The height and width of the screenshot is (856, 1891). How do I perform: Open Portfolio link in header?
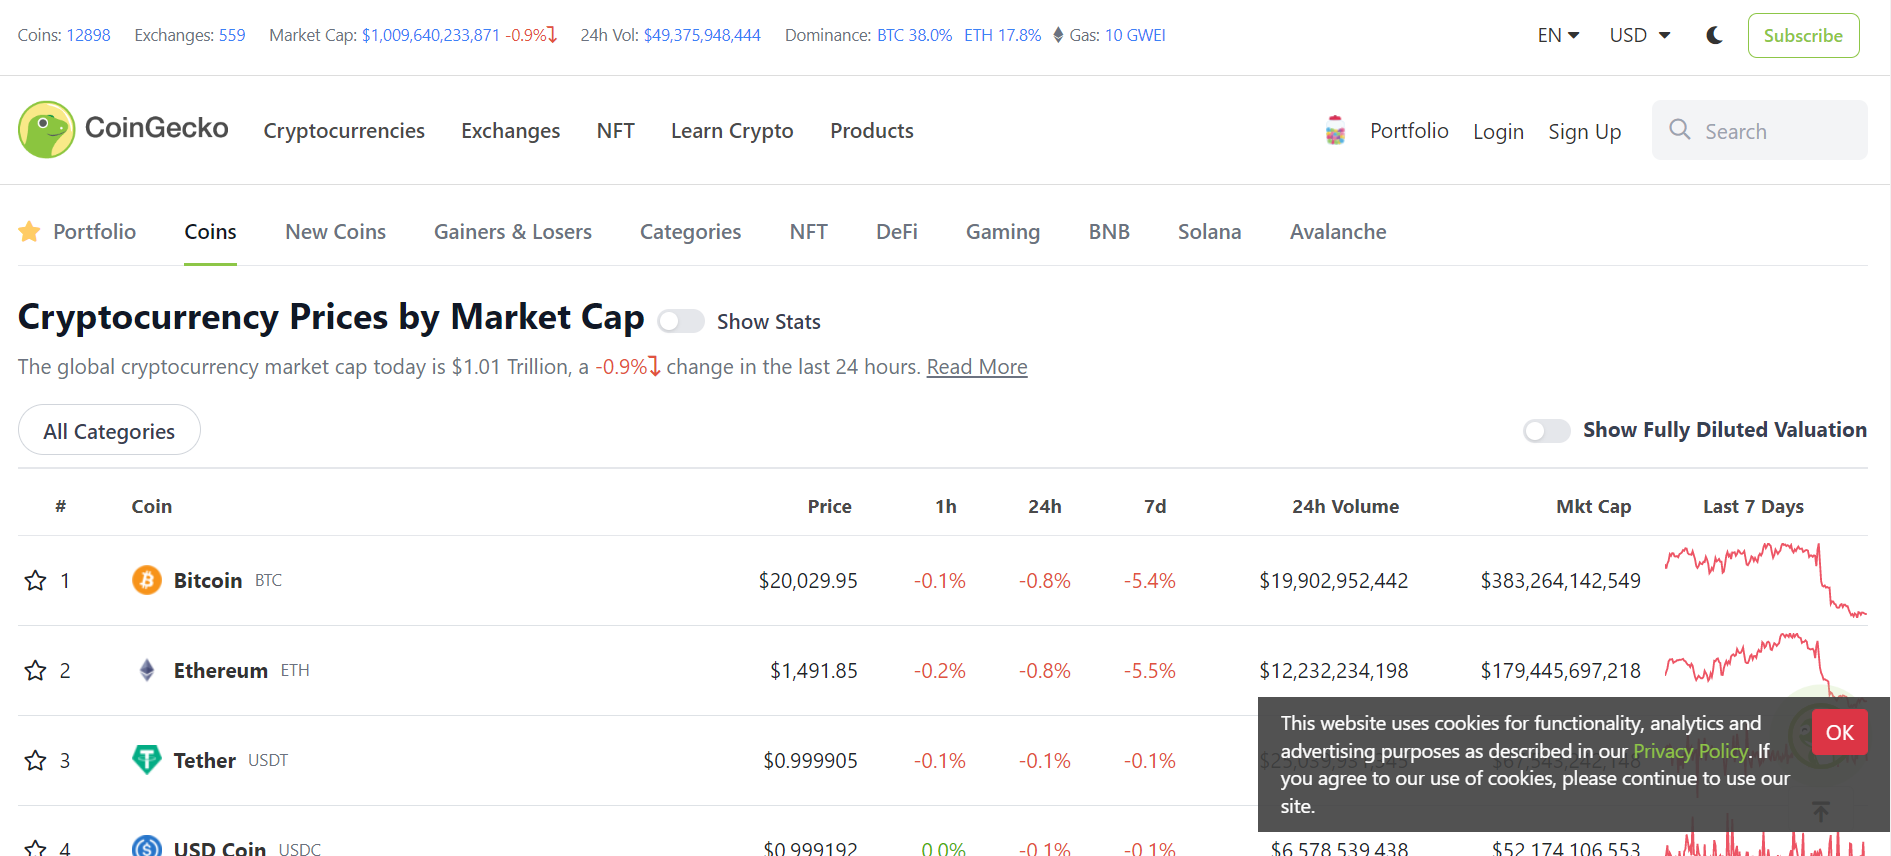1409,131
